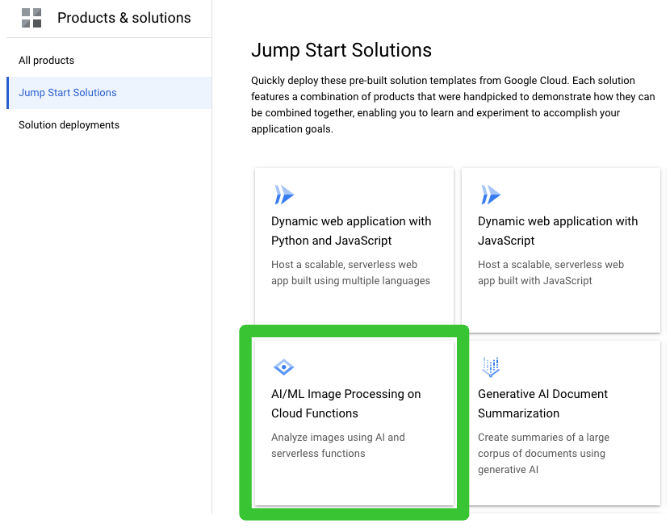667x531 pixels.
Task: Click the Products & solutions grid icon
Action: pyautogui.click(x=32, y=18)
